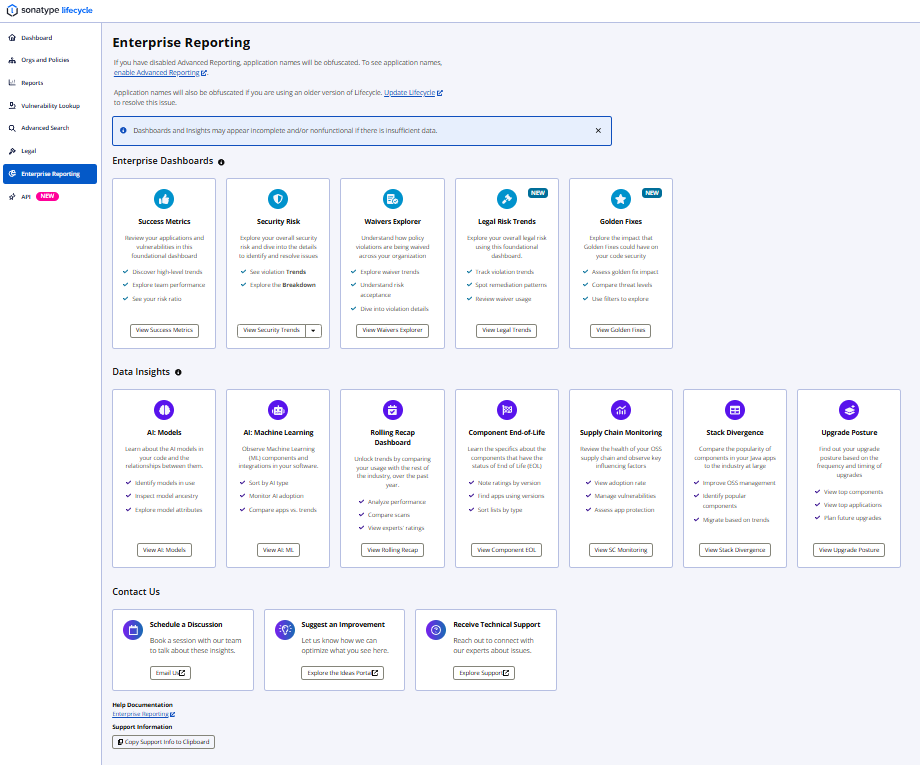Click View SC Monitoring button
This screenshot has height=765, width=920.
(621, 550)
